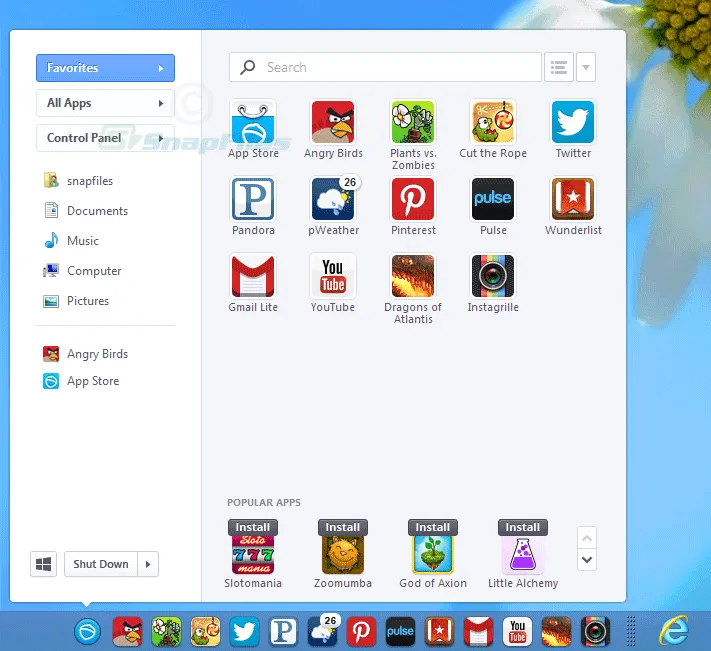Viewport: 711px width, 651px height.
Task: Click Pandora icon in the taskbar
Action: [x=283, y=631]
